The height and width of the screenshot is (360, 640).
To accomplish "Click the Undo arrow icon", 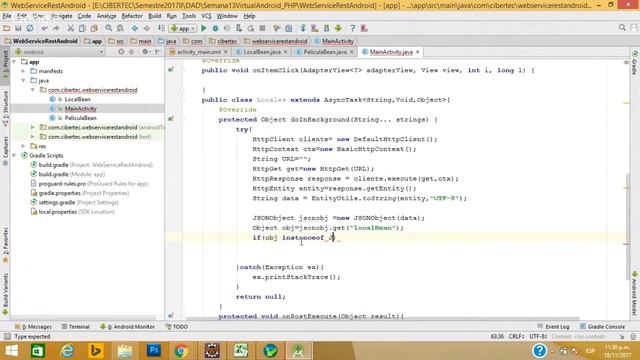I will coord(44,28).
